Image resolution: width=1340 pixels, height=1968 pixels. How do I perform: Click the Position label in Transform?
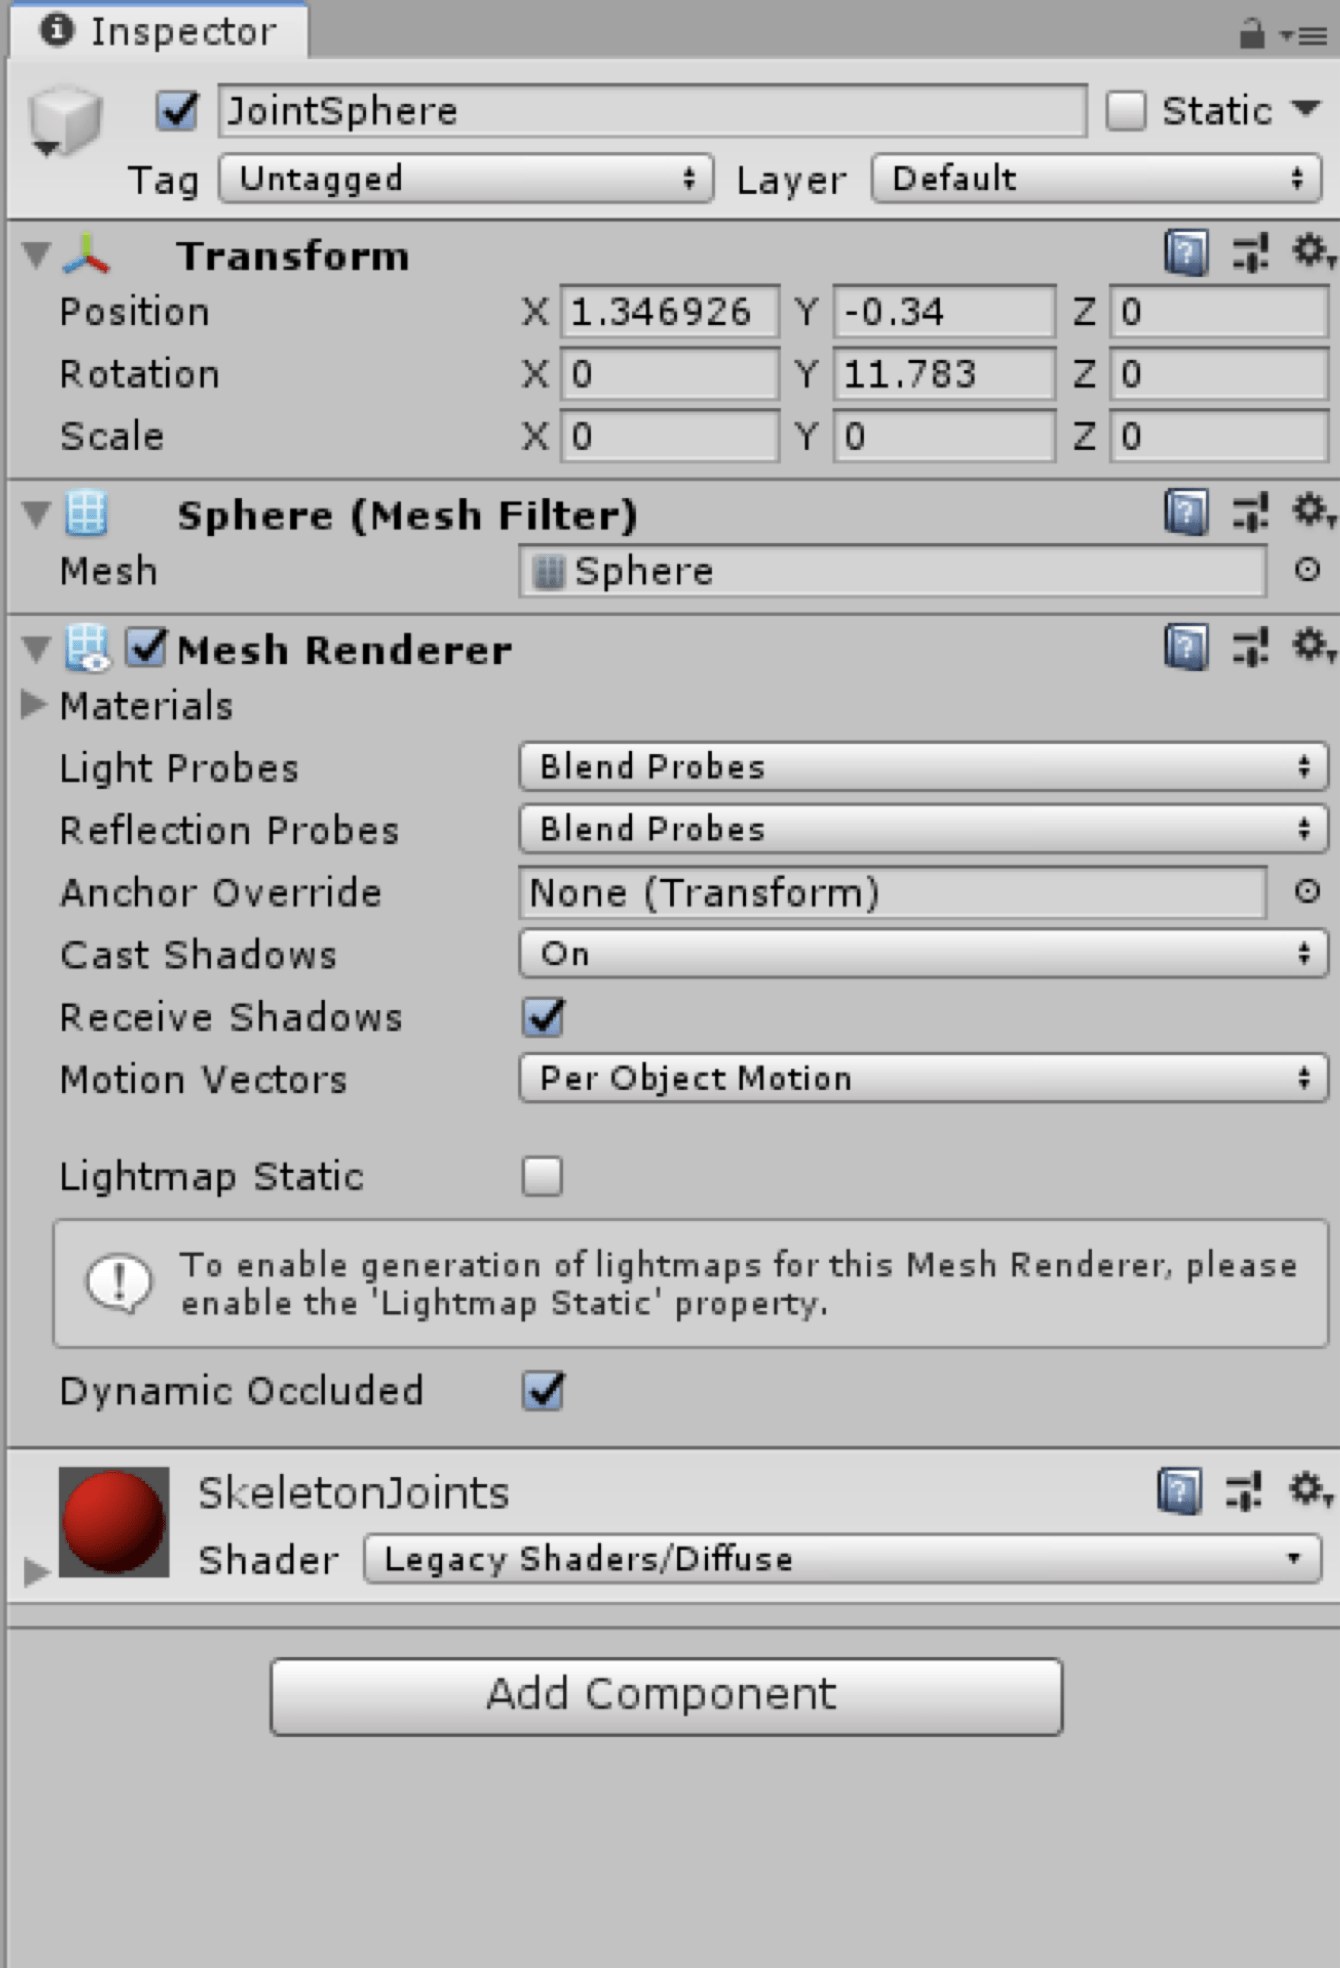click(x=134, y=312)
